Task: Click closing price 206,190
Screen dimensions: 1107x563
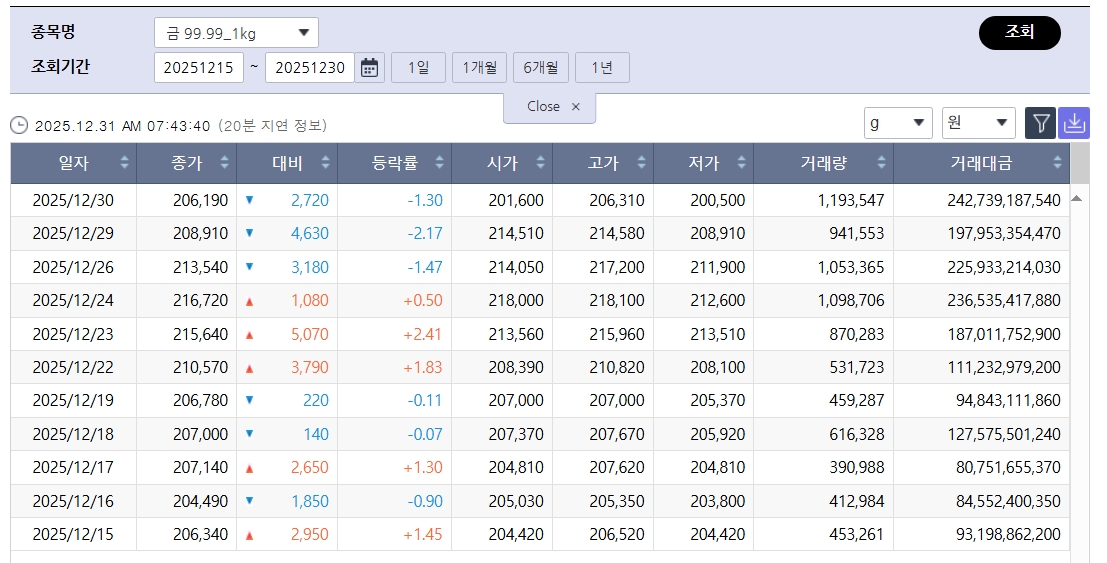Action: coord(201,200)
